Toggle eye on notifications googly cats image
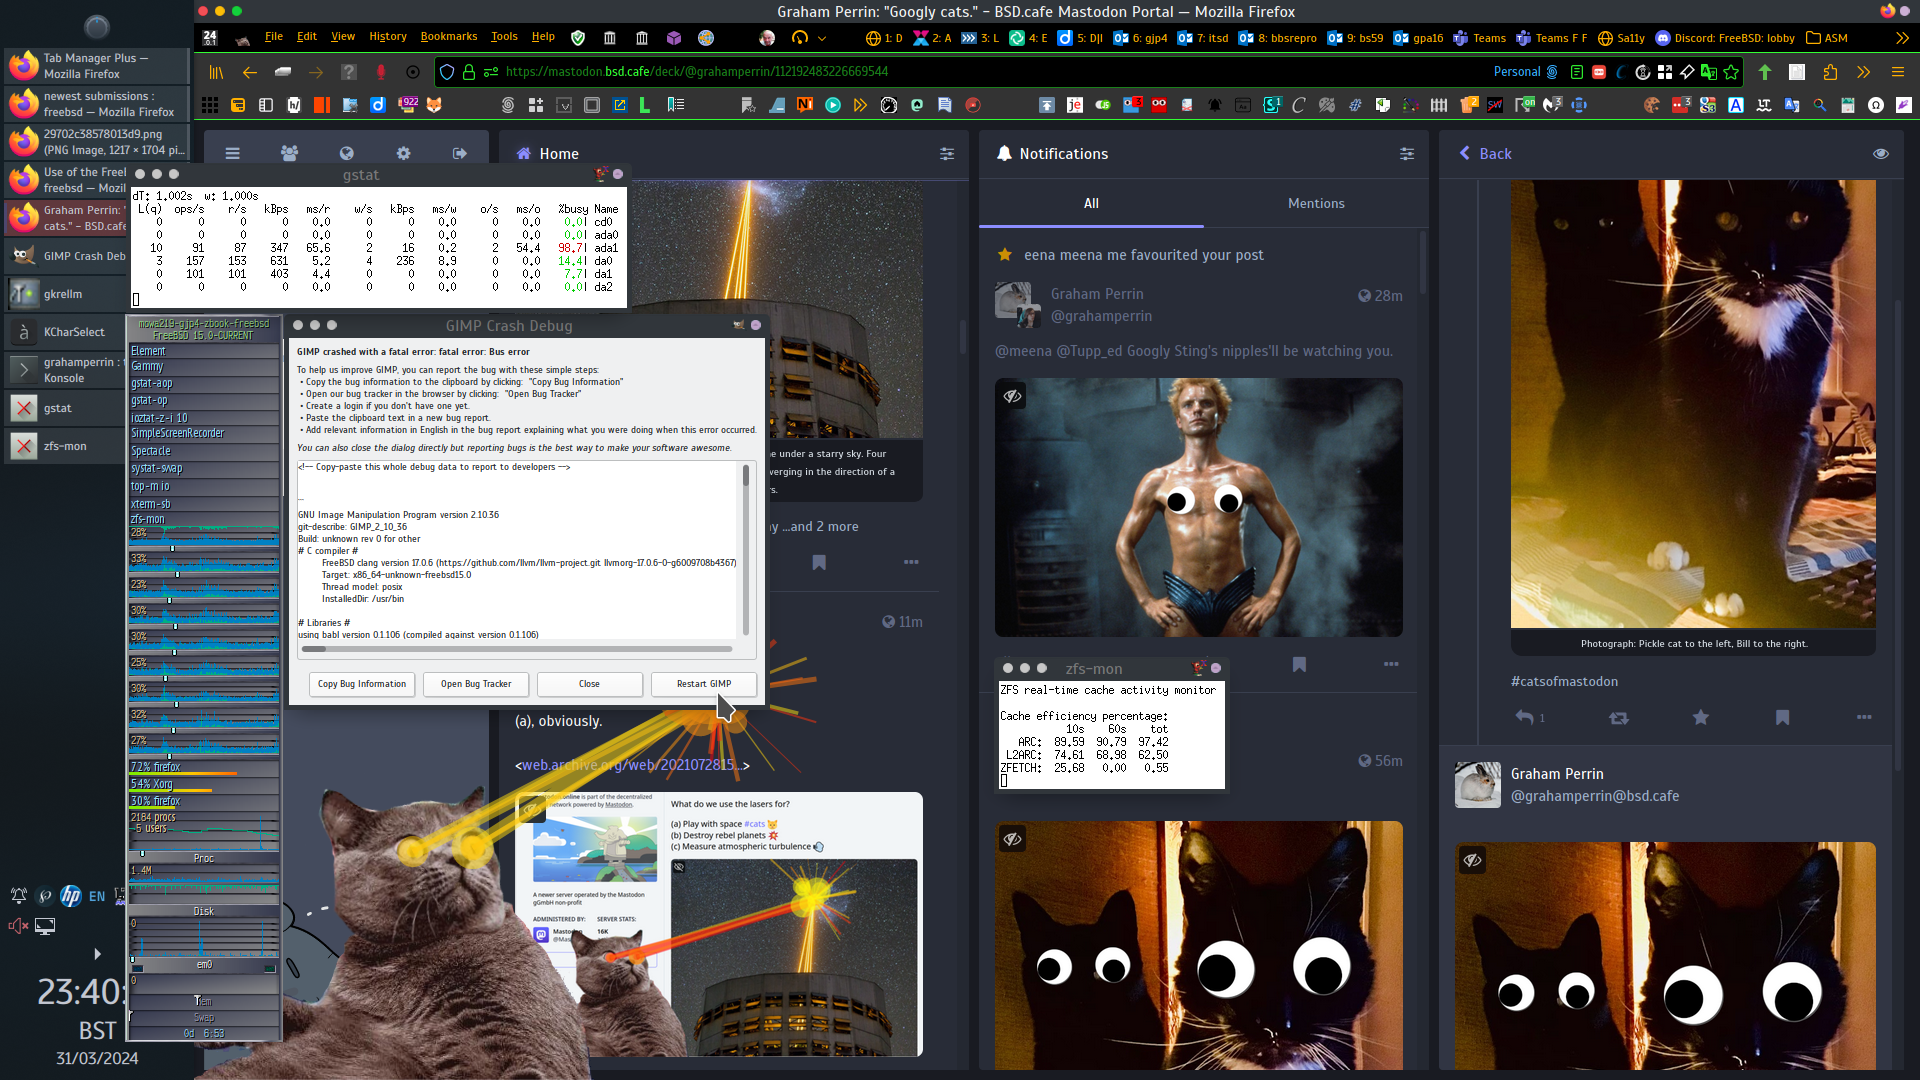Screen dimensions: 1920x1080 1013,839
